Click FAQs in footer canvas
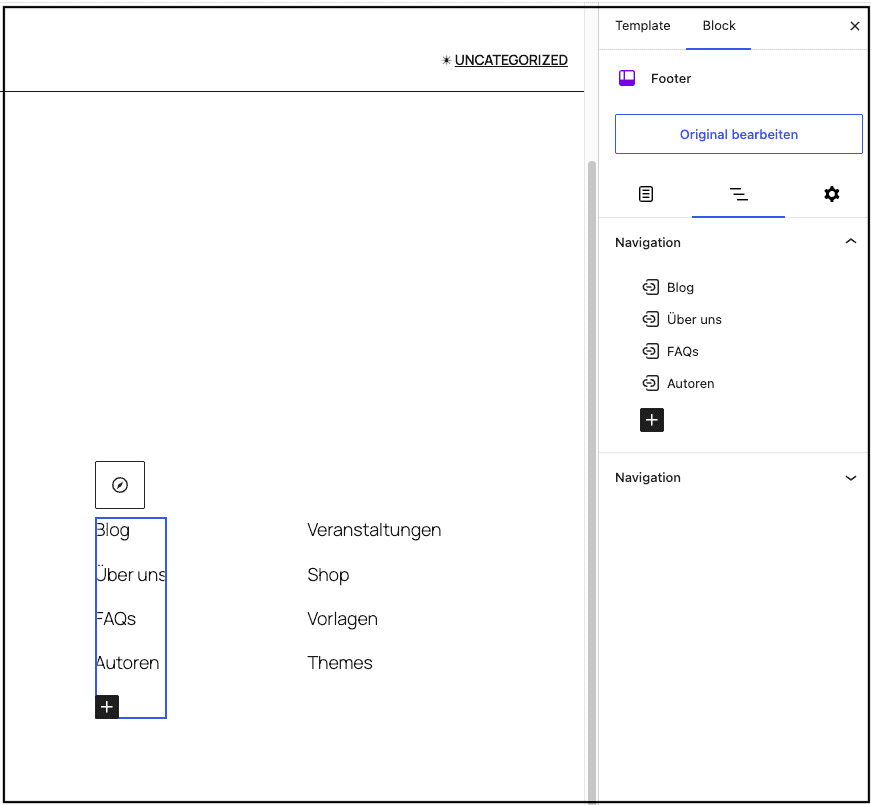 coord(116,619)
